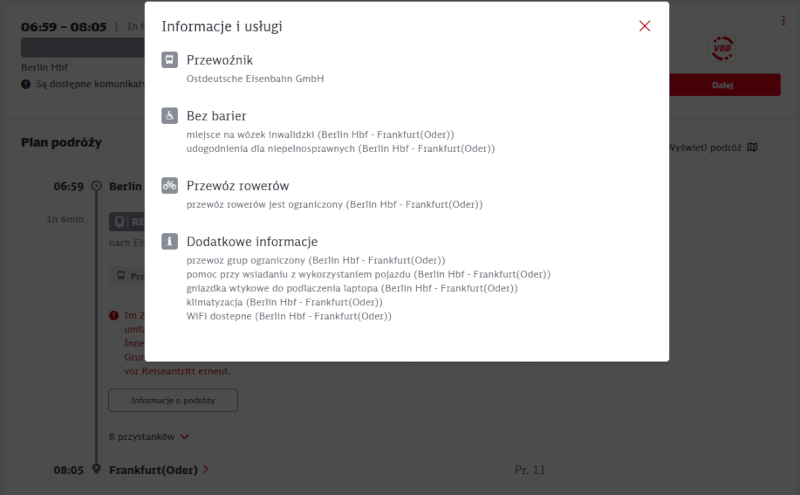This screenshot has height=495, width=800.
Task: Click the WiFi dostępne information line
Action: tap(289, 316)
